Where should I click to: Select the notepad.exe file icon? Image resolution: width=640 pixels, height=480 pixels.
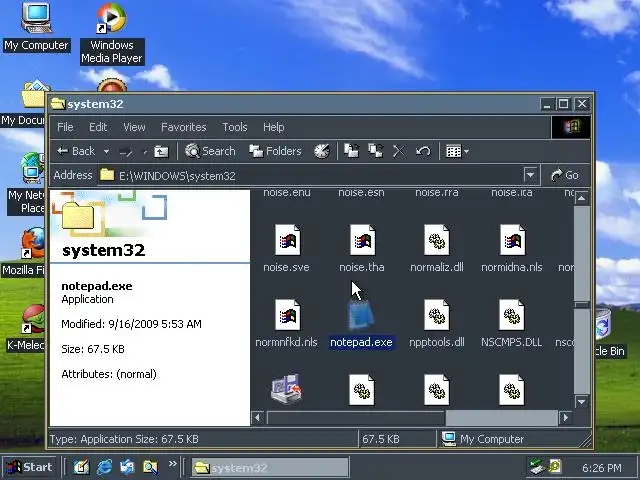coord(361,315)
